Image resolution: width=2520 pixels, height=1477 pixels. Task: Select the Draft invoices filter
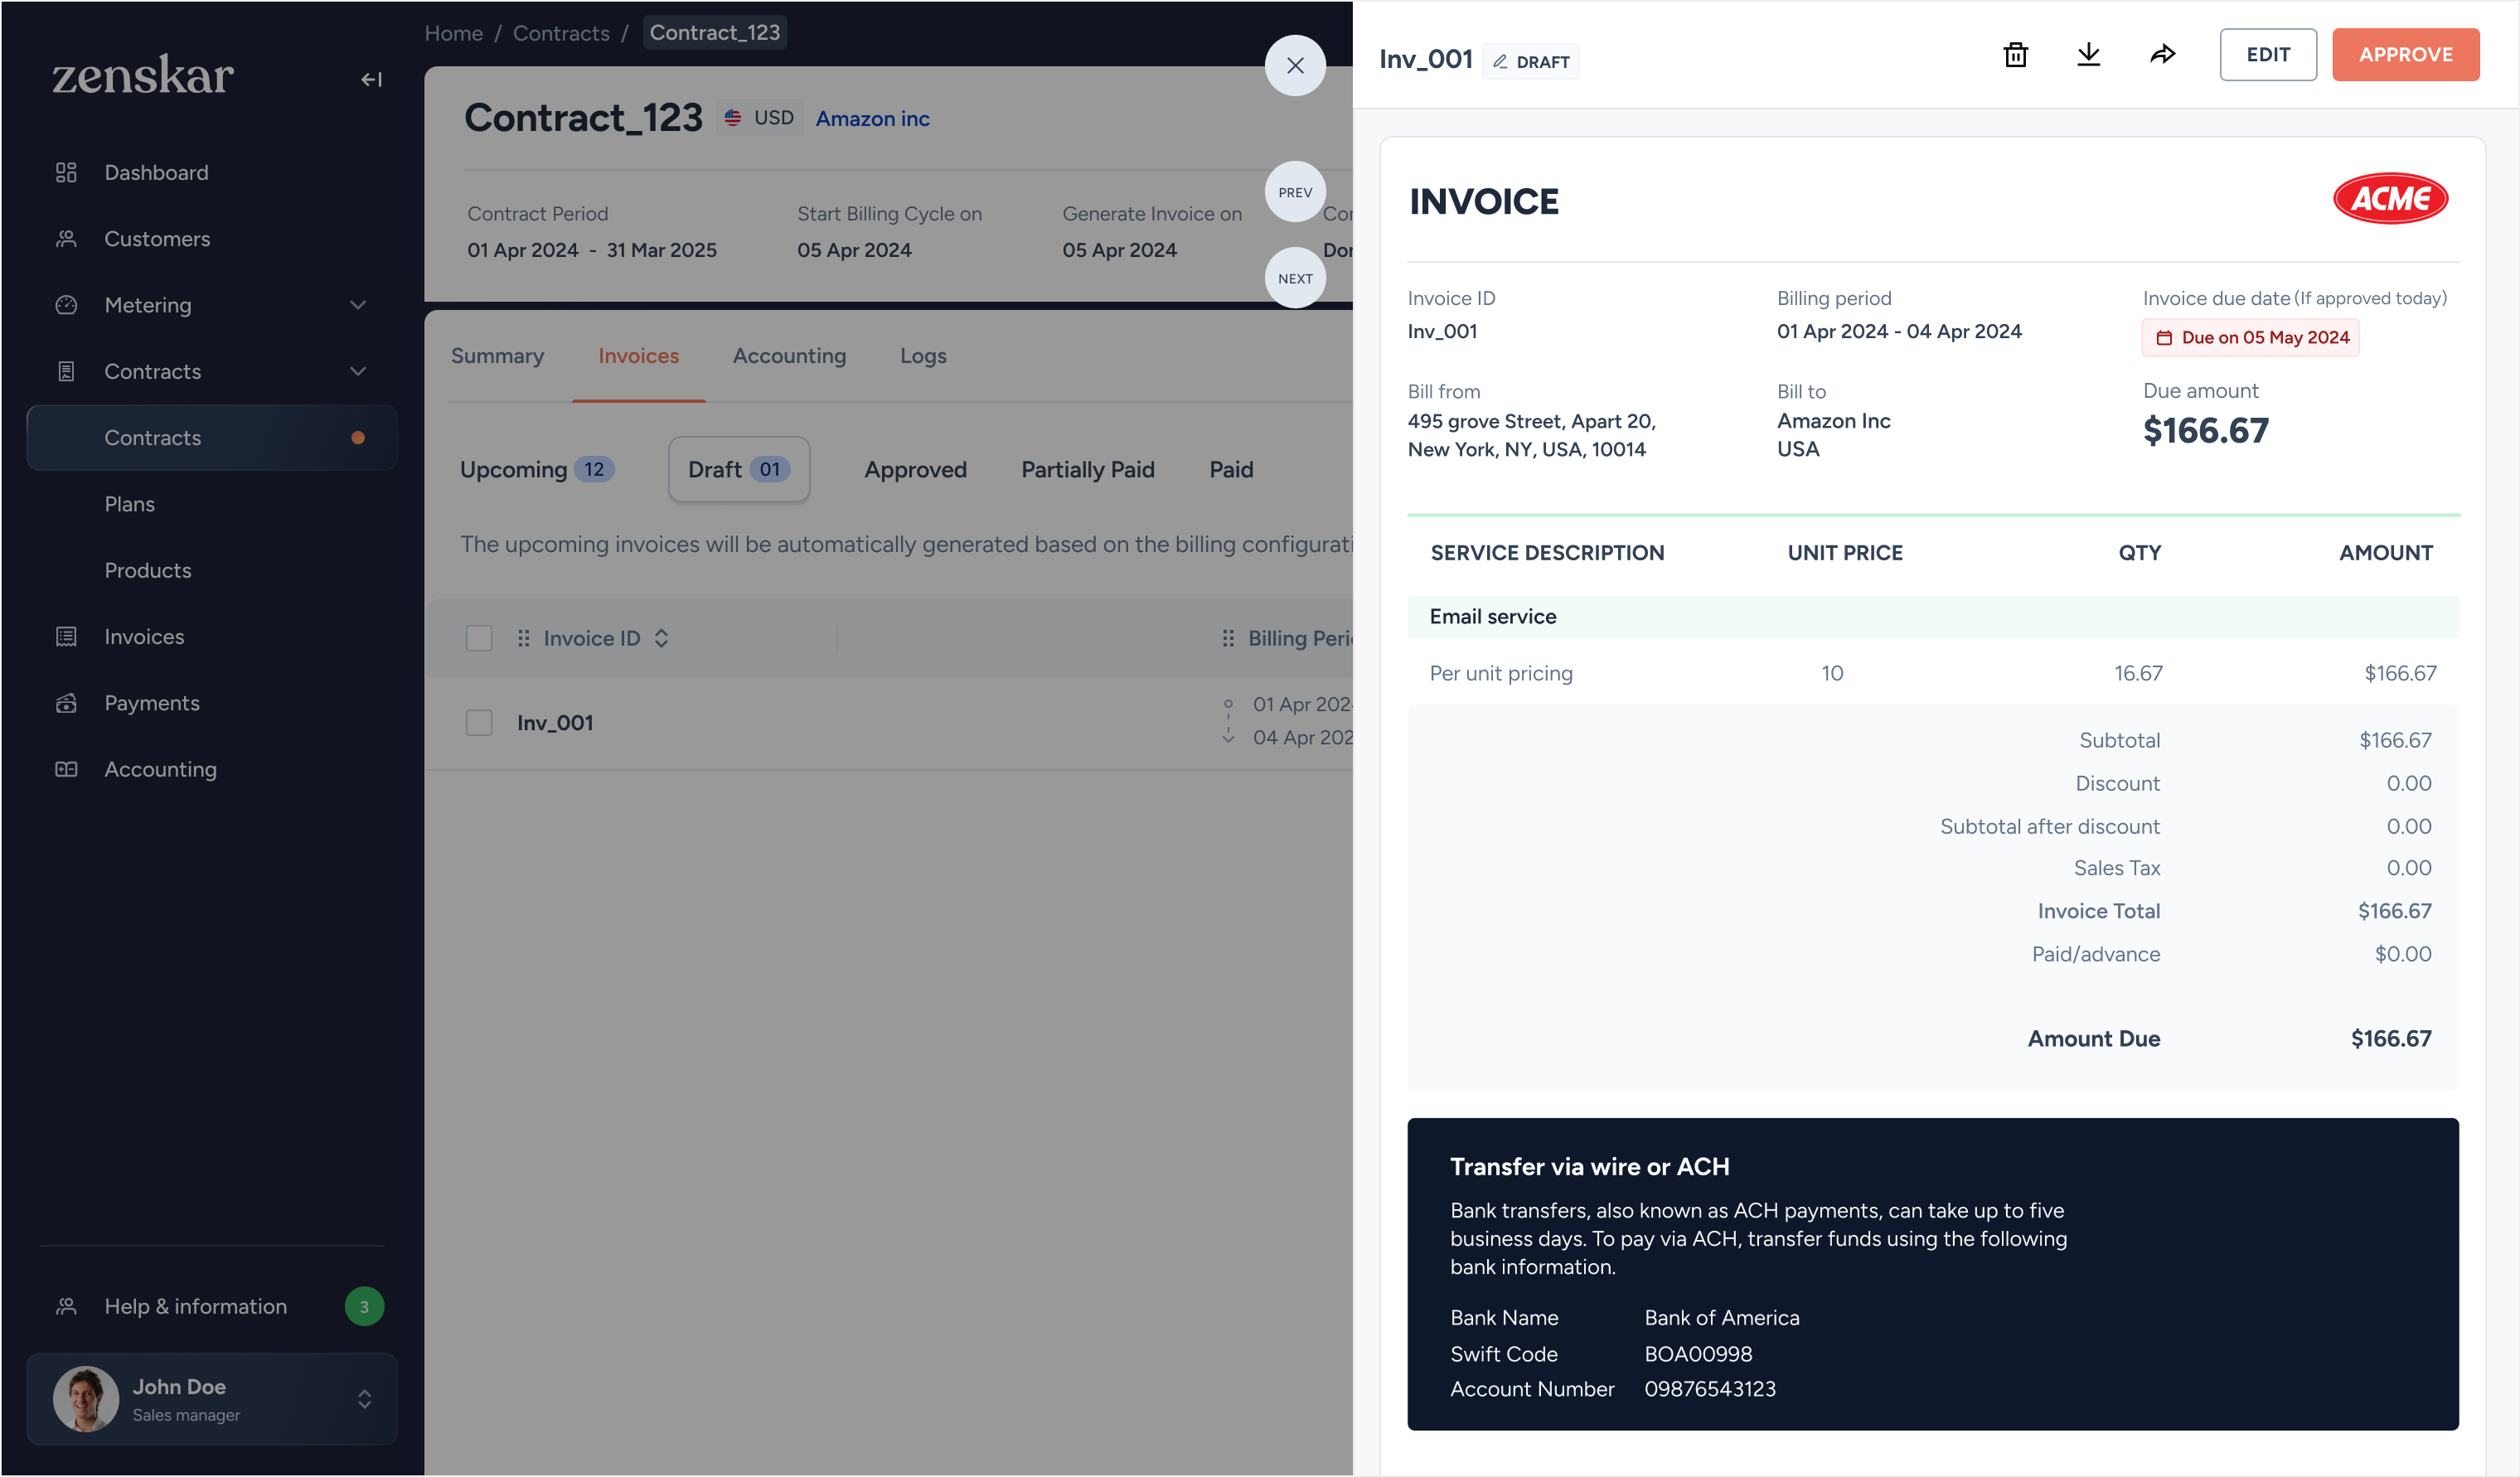739,469
